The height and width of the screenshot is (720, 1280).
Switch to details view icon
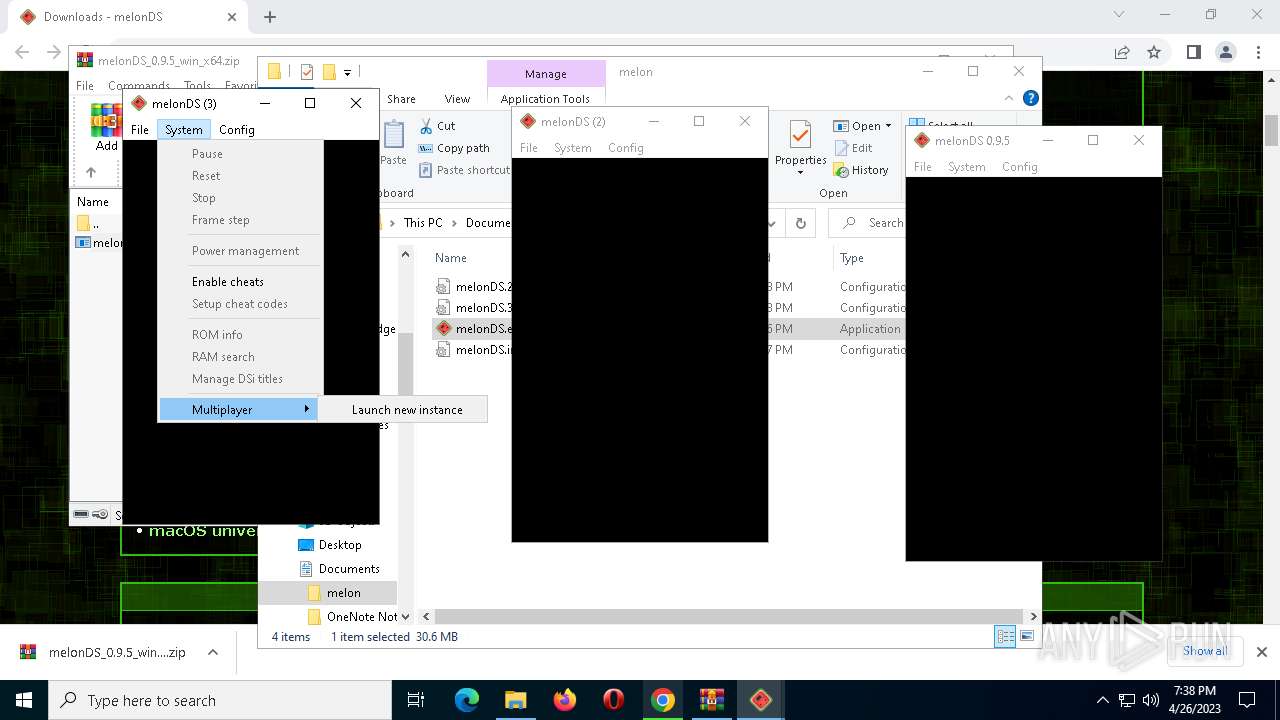click(1005, 637)
